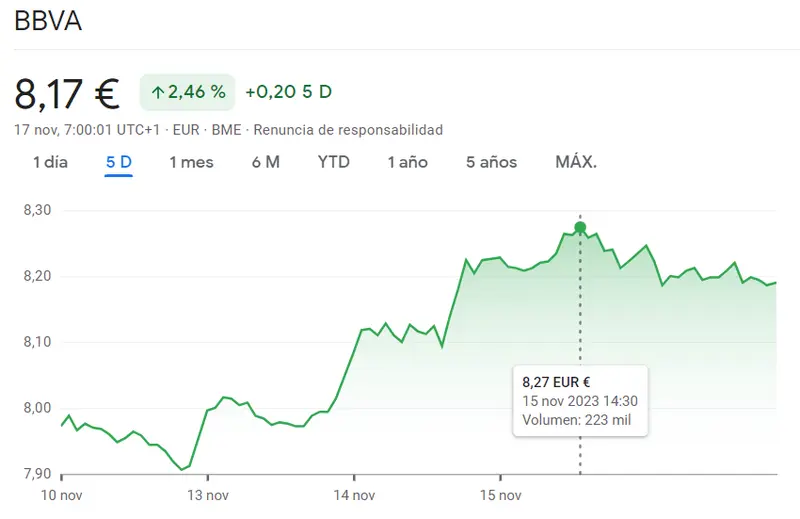Click the tooltip date 15 nov 2023 14:30

click(x=580, y=401)
